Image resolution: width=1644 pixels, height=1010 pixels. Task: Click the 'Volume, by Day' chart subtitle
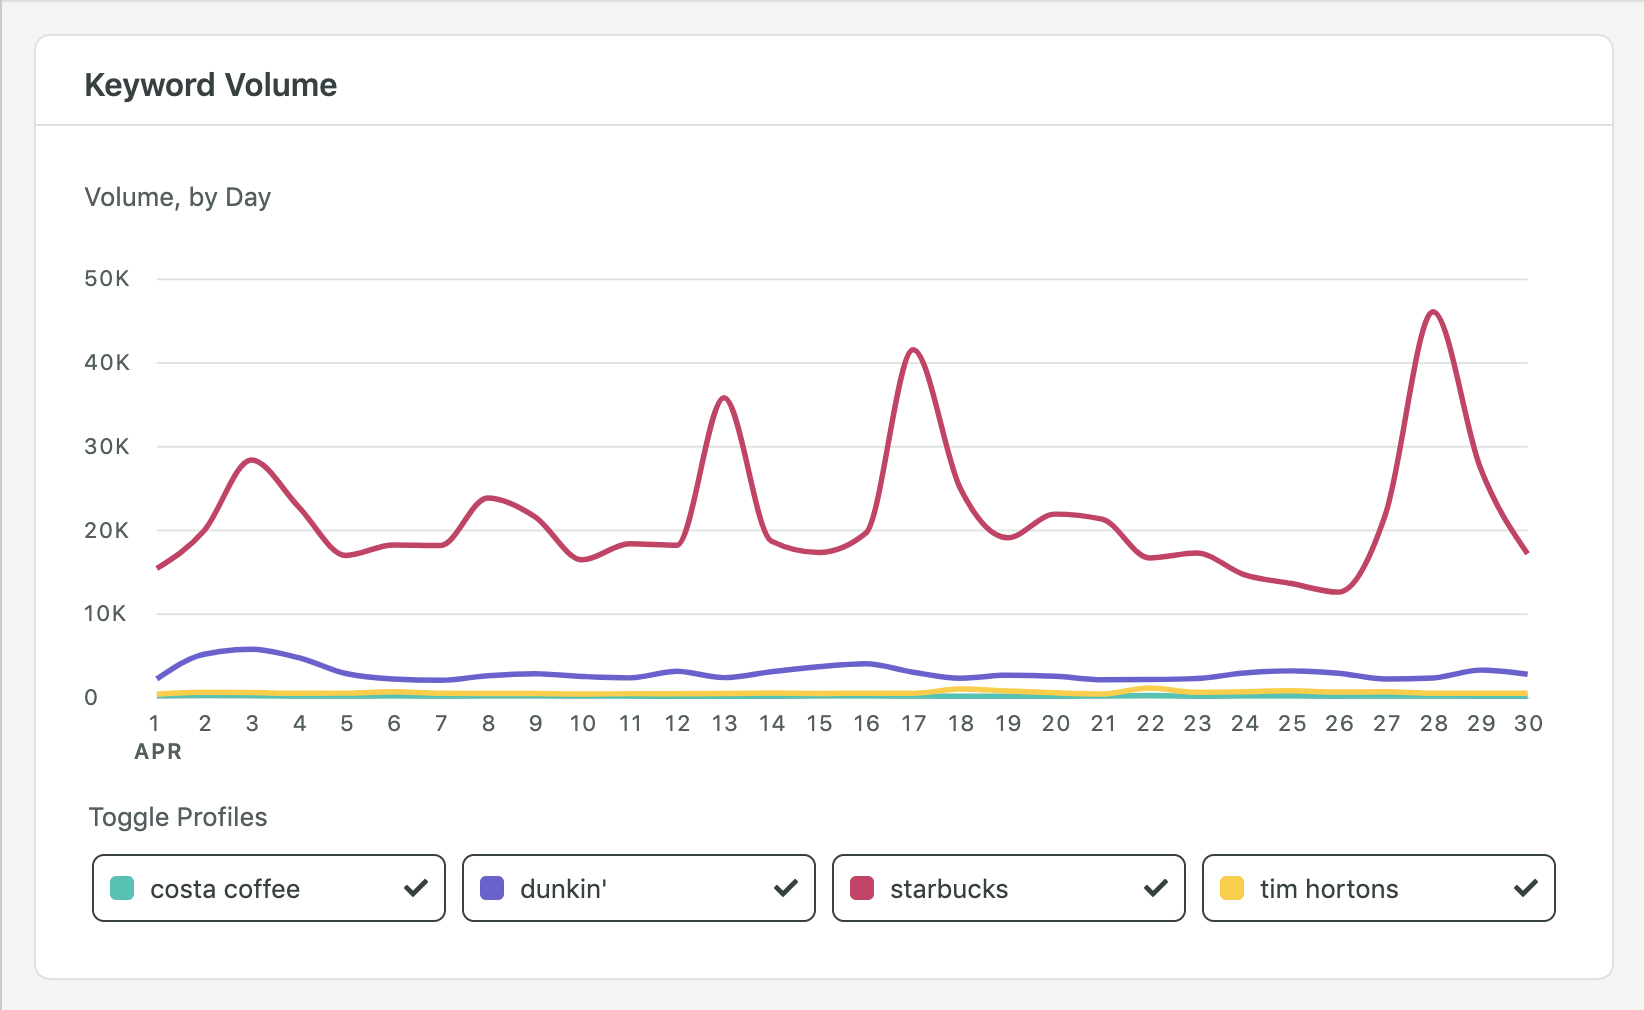[x=178, y=197]
